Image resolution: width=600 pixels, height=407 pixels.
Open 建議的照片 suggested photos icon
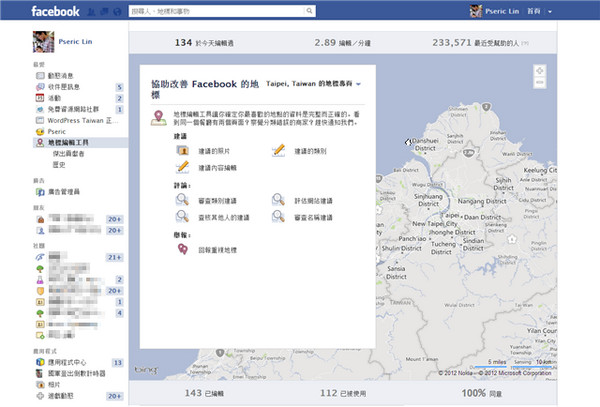(x=183, y=150)
